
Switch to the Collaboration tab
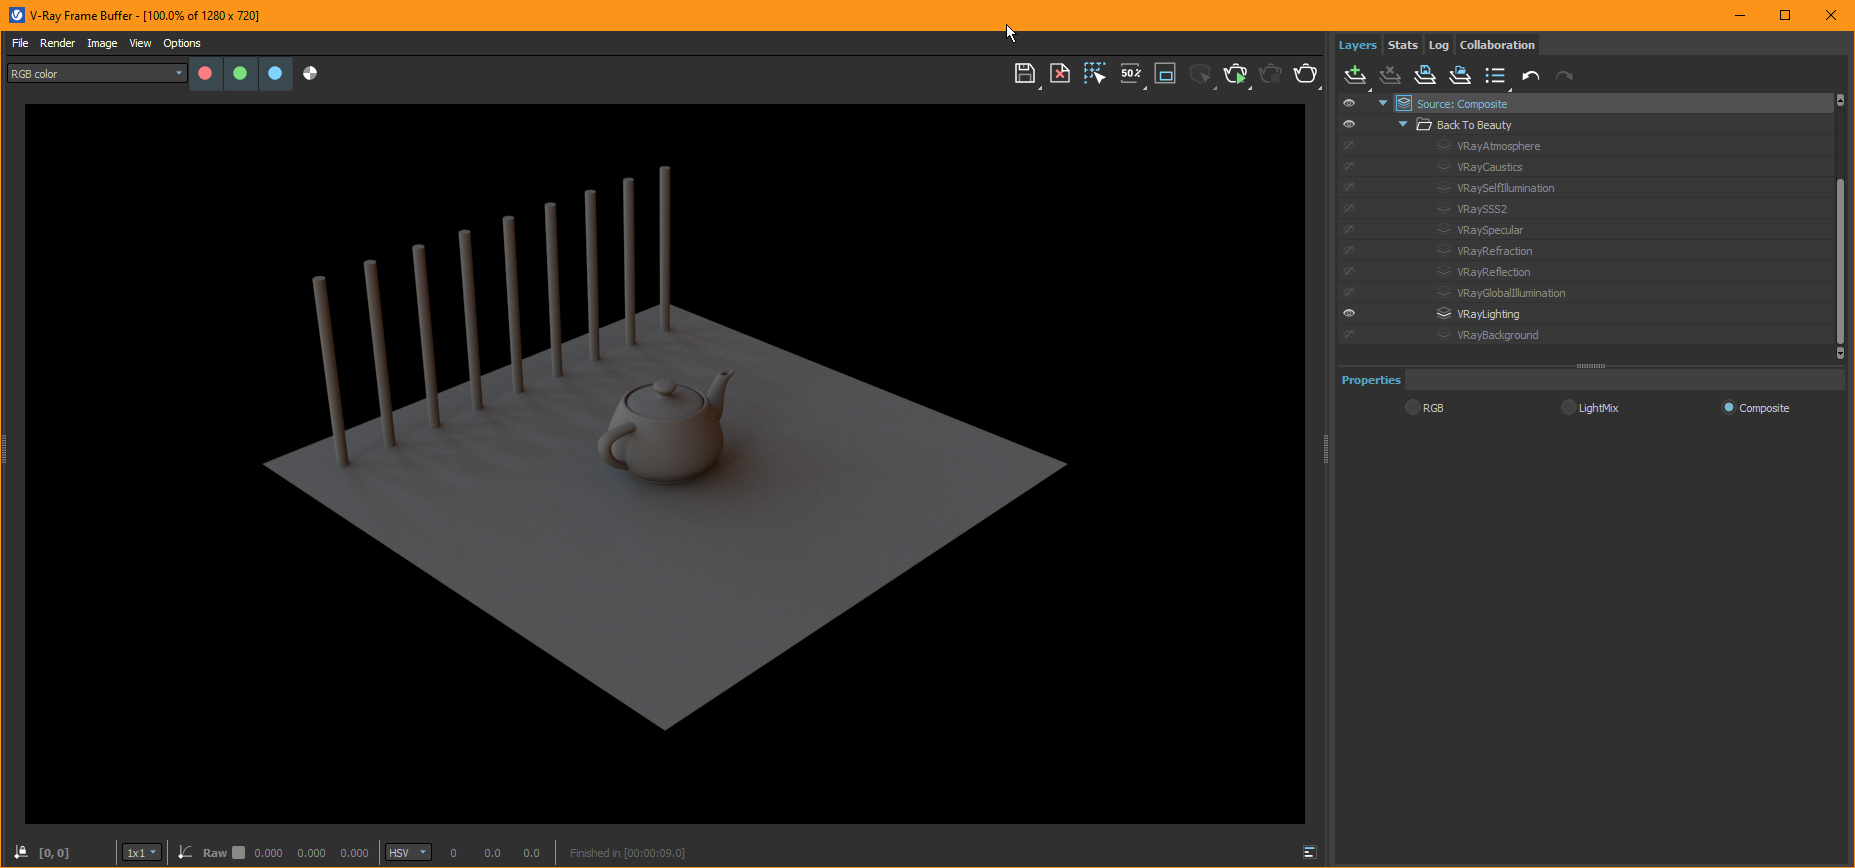(x=1496, y=45)
